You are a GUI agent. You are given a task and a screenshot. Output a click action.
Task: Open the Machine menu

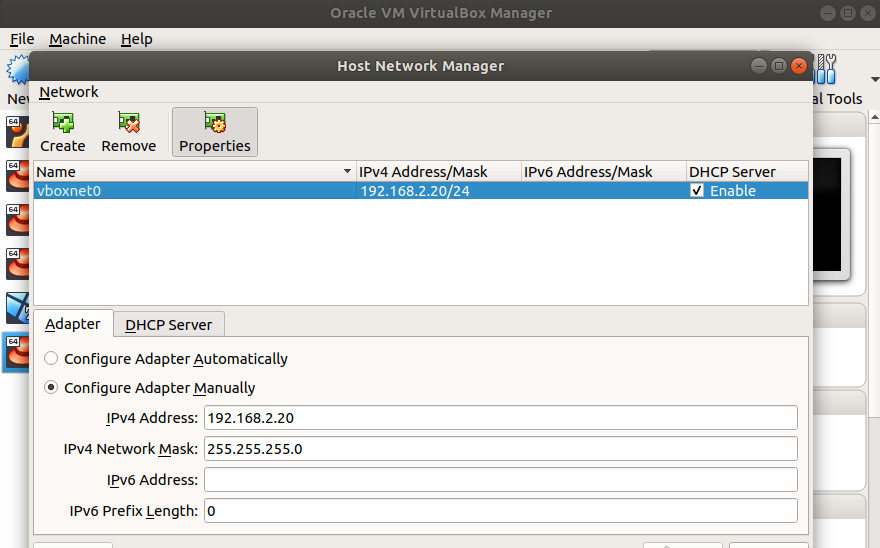click(77, 39)
